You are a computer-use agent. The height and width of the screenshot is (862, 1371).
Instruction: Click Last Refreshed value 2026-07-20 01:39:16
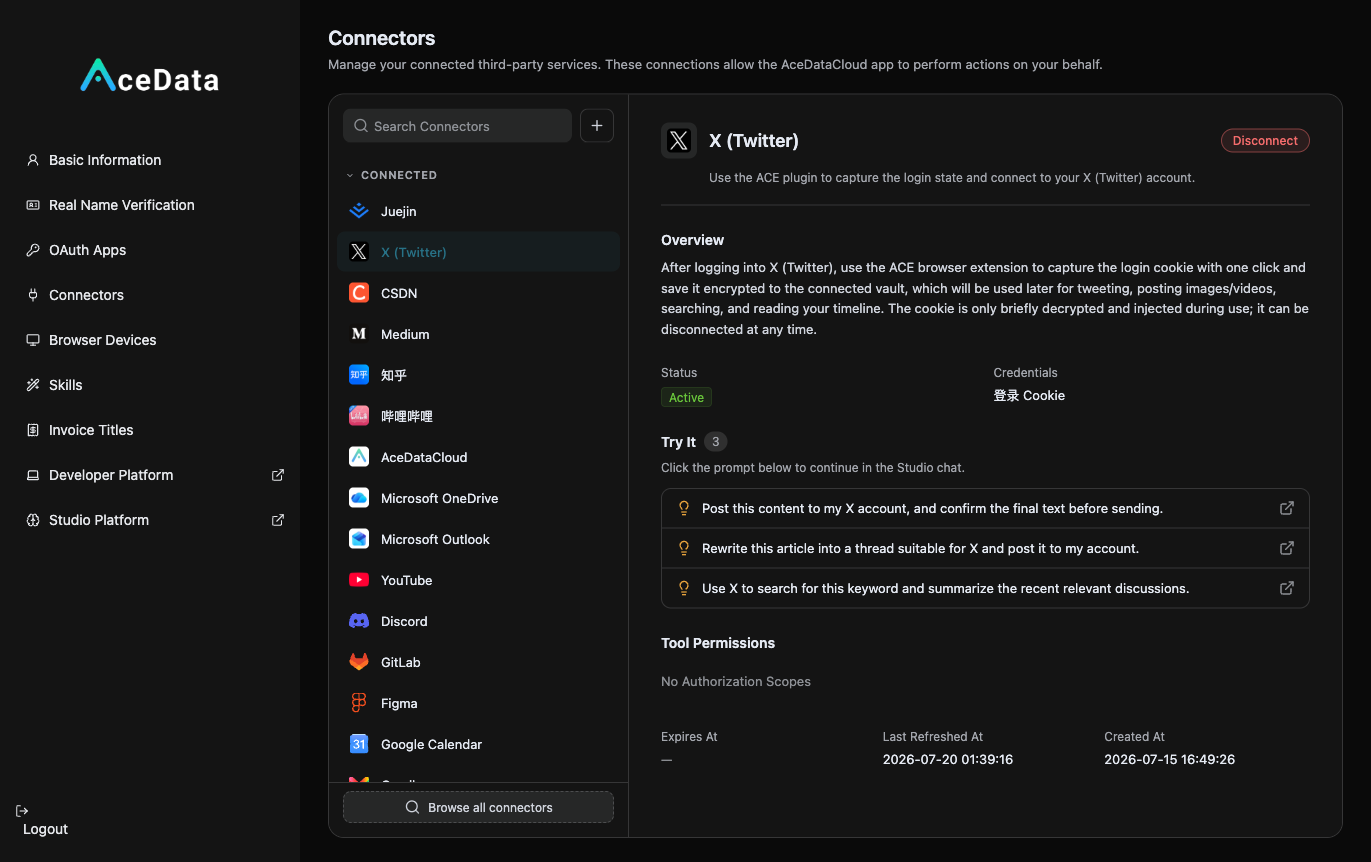948,760
